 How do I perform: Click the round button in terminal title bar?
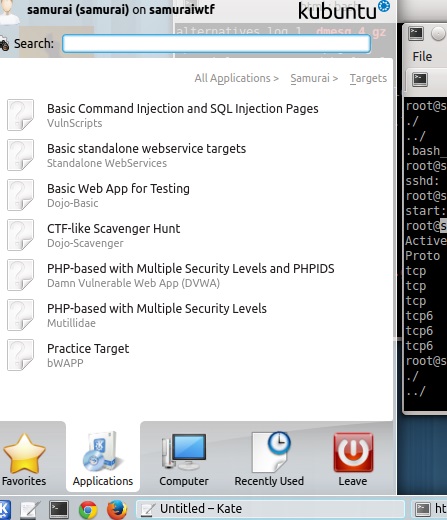tap(438, 34)
